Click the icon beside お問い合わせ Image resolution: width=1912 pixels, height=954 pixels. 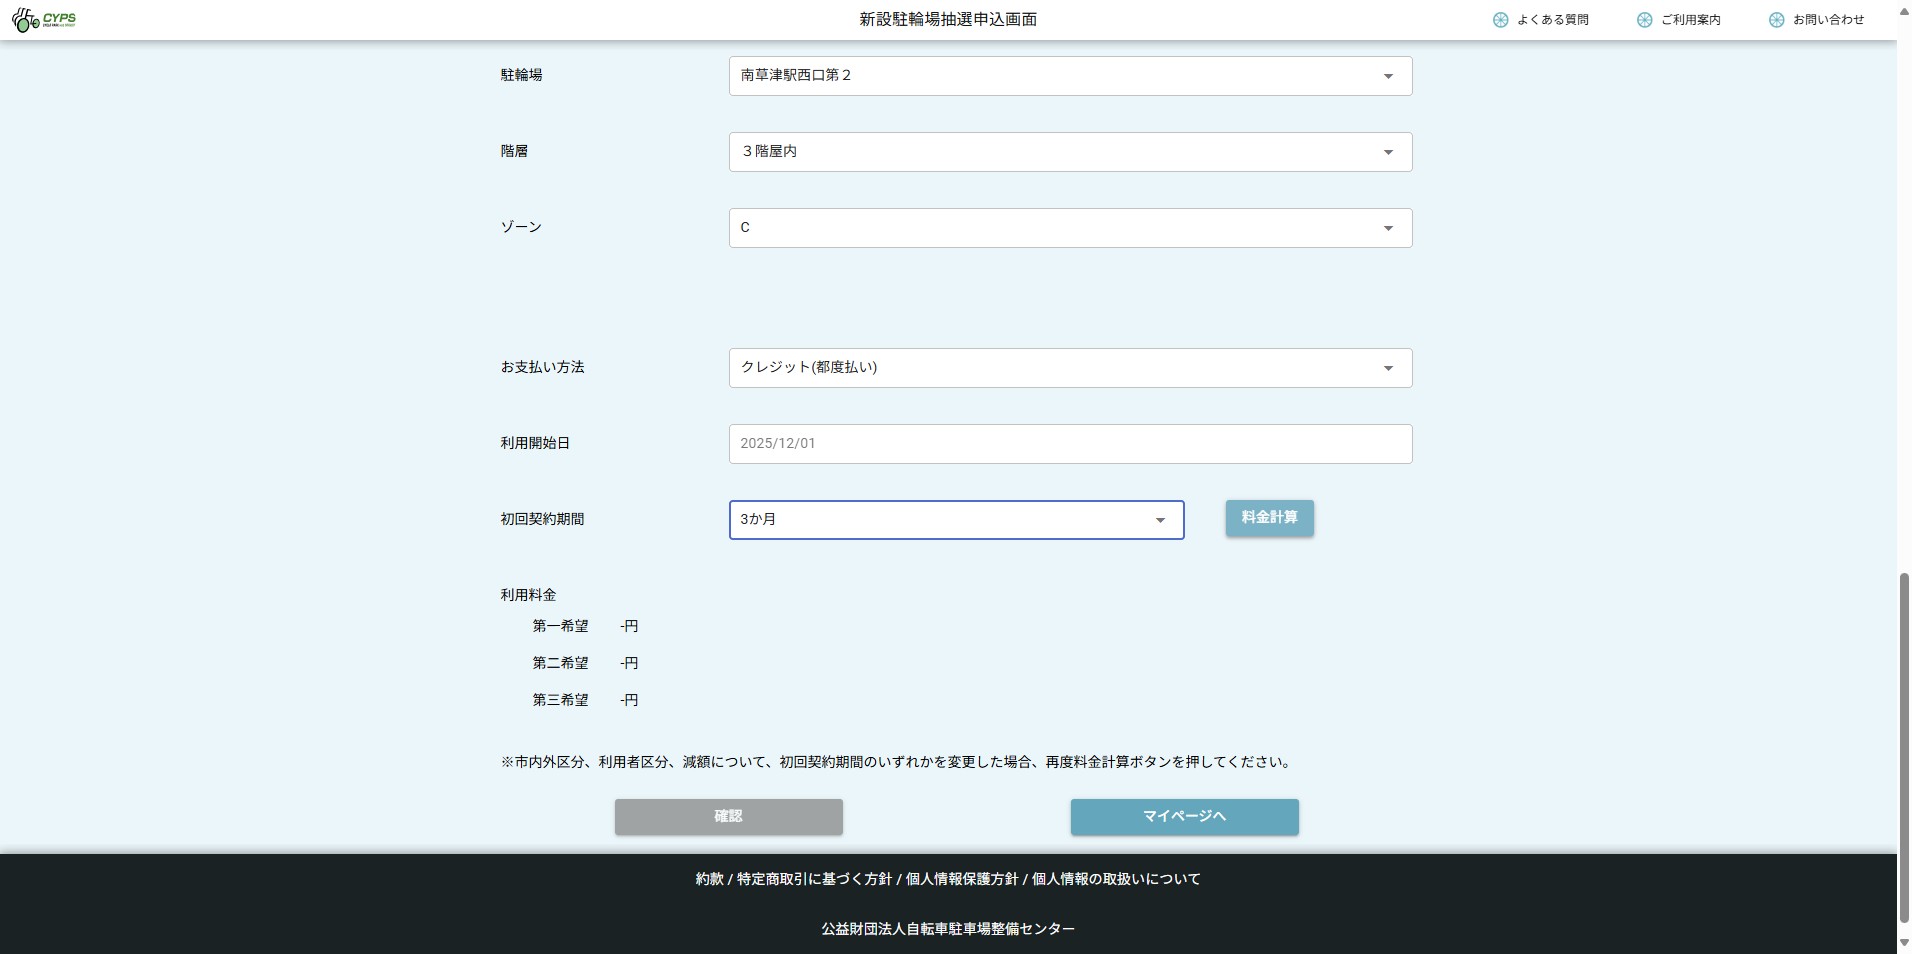pos(1776,20)
